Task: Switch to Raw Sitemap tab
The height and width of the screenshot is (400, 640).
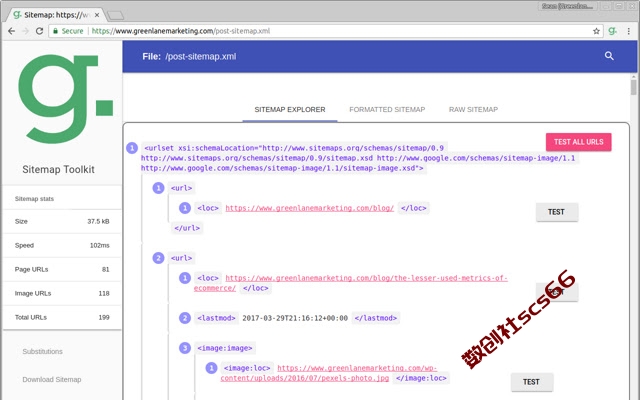Action: pos(473,109)
